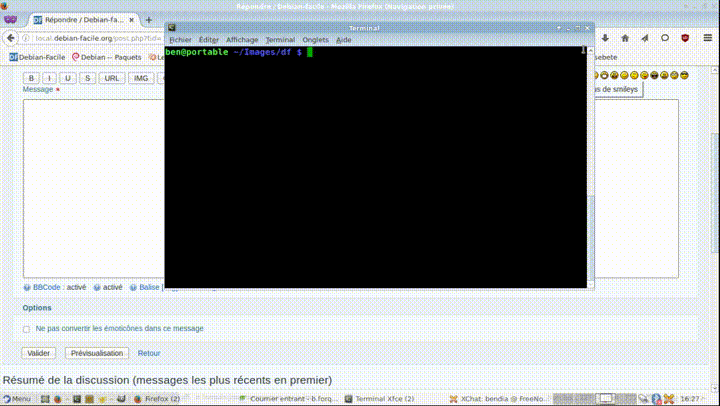The width and height of the screenshot is (720, 406).
Task: Open Firefox downloads arrow icon
Action: [x=606, y=38]
